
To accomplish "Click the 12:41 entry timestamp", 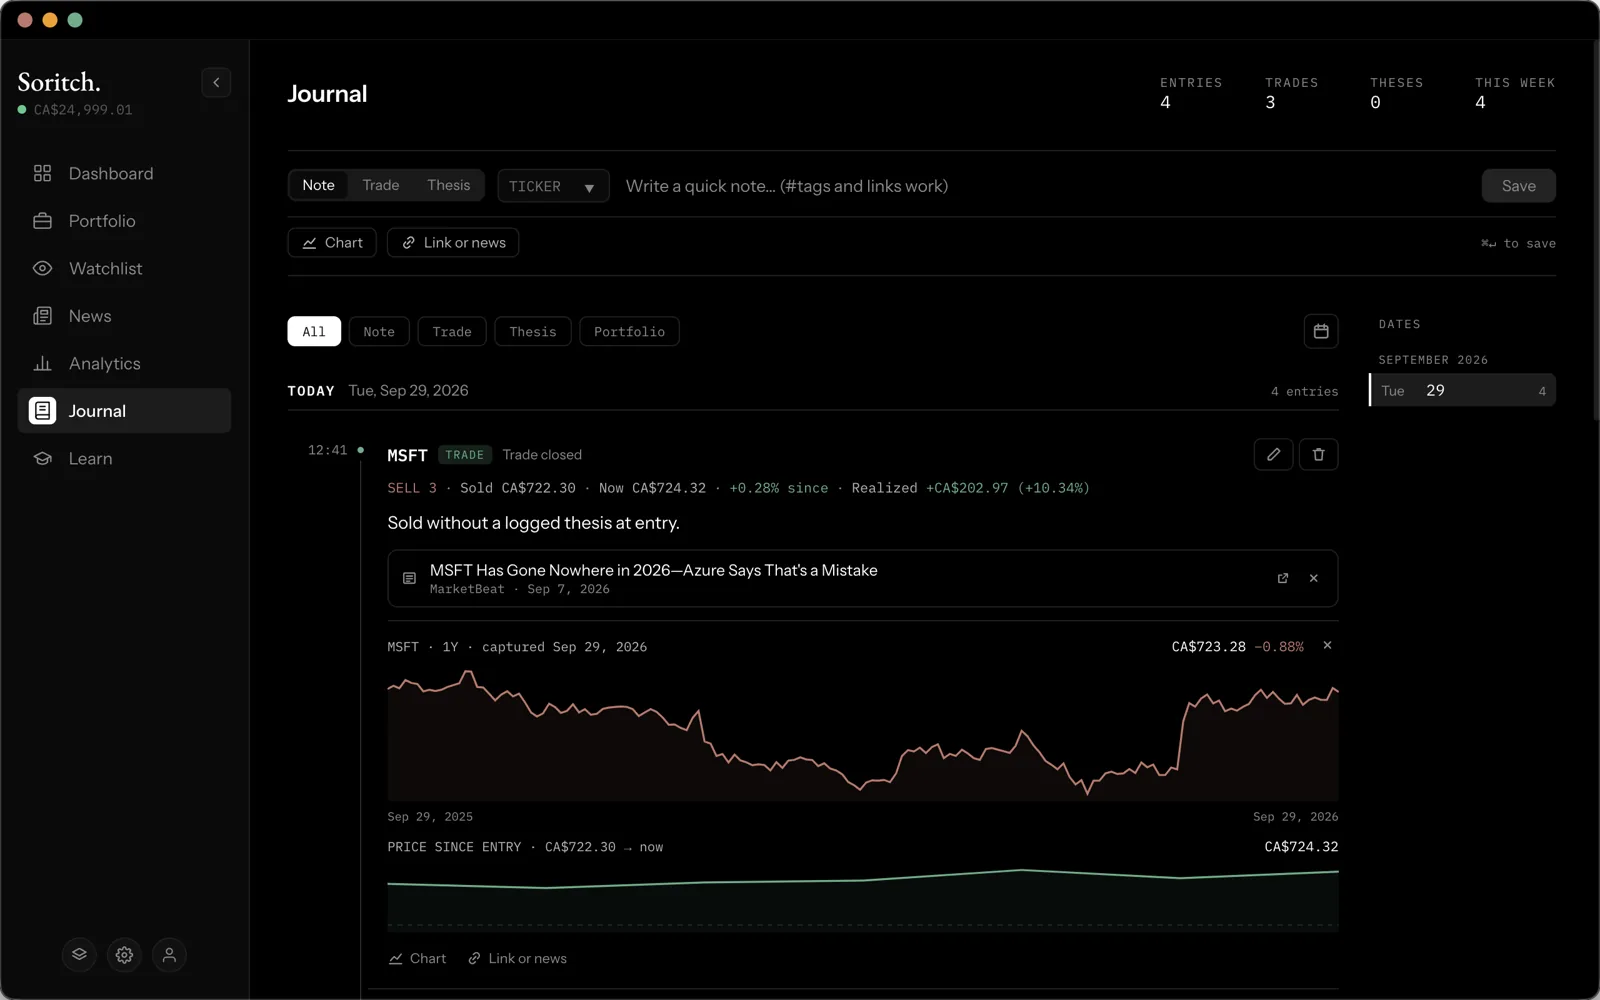I will [x=327, y=450].
